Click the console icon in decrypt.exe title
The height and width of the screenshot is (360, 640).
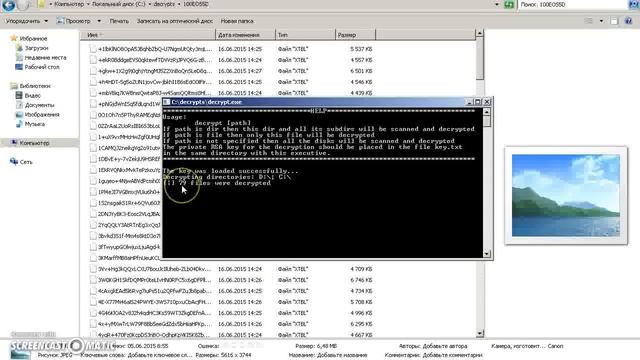tap(167, 102)
